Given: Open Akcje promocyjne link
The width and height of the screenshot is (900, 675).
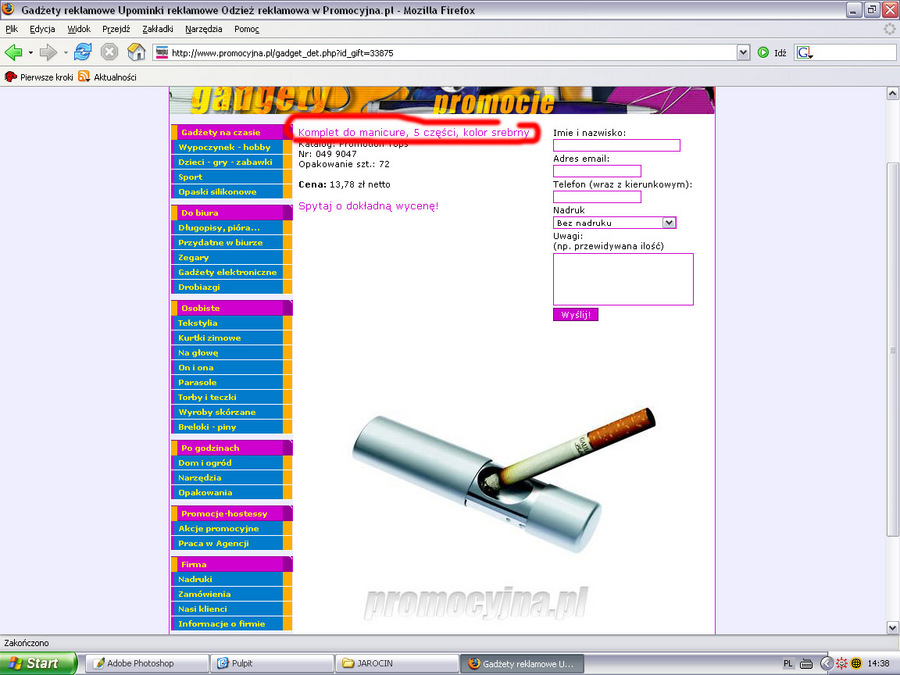Looking at the screenshot, I should pyautogui.click(x=227, y=528).
